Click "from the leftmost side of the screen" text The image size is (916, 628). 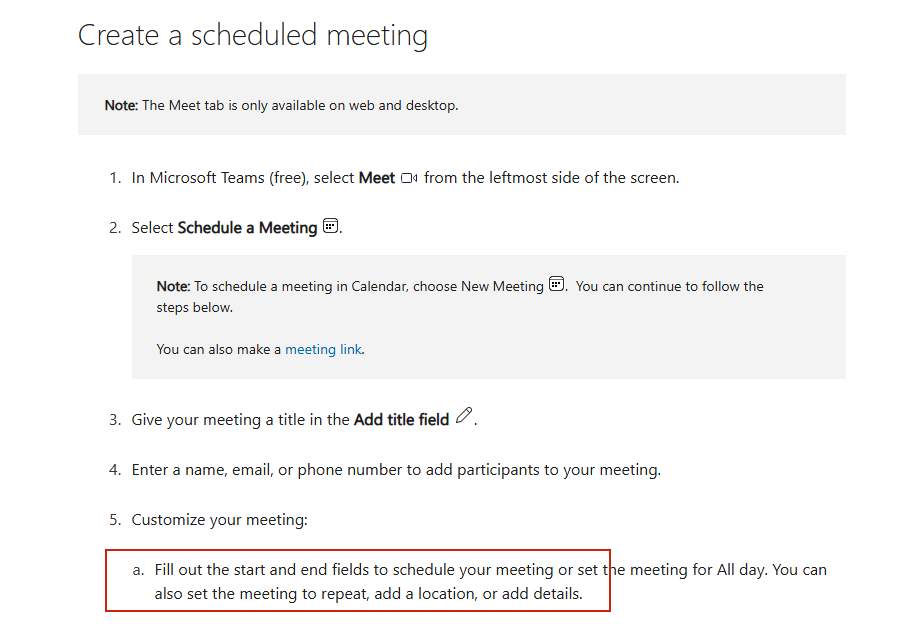pos(551,179)
